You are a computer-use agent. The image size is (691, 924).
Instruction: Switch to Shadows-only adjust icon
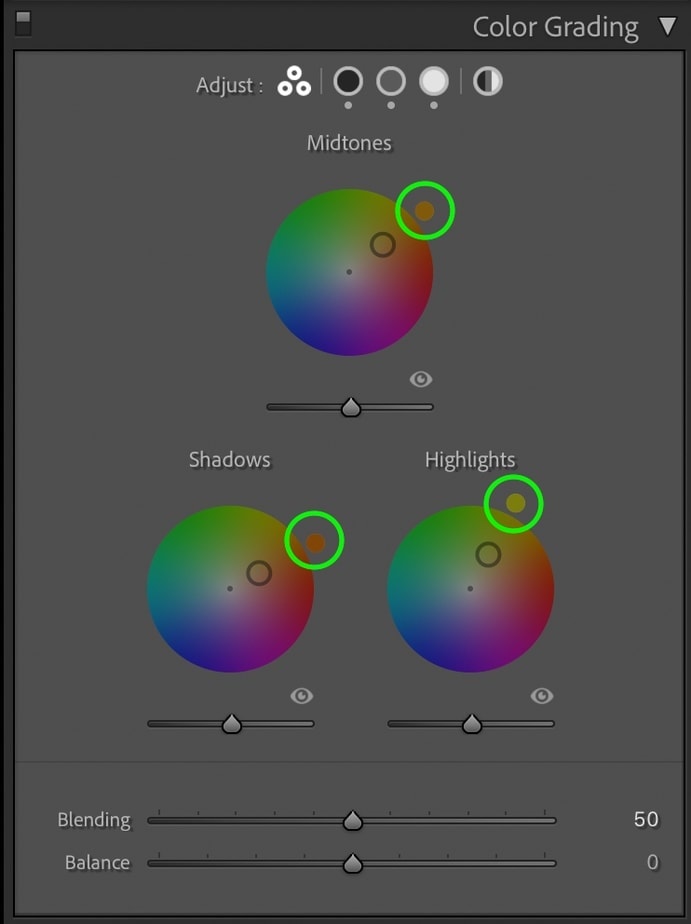348,81
